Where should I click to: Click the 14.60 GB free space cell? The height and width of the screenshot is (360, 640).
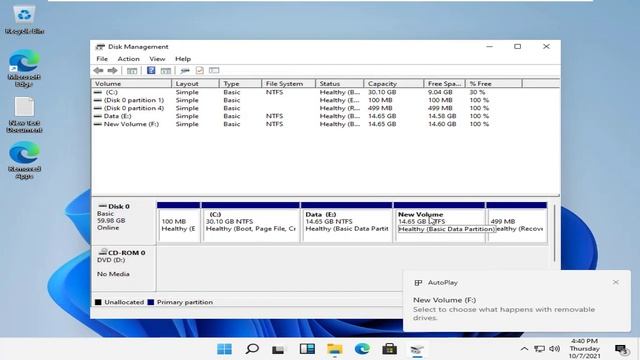coord(442,124)
